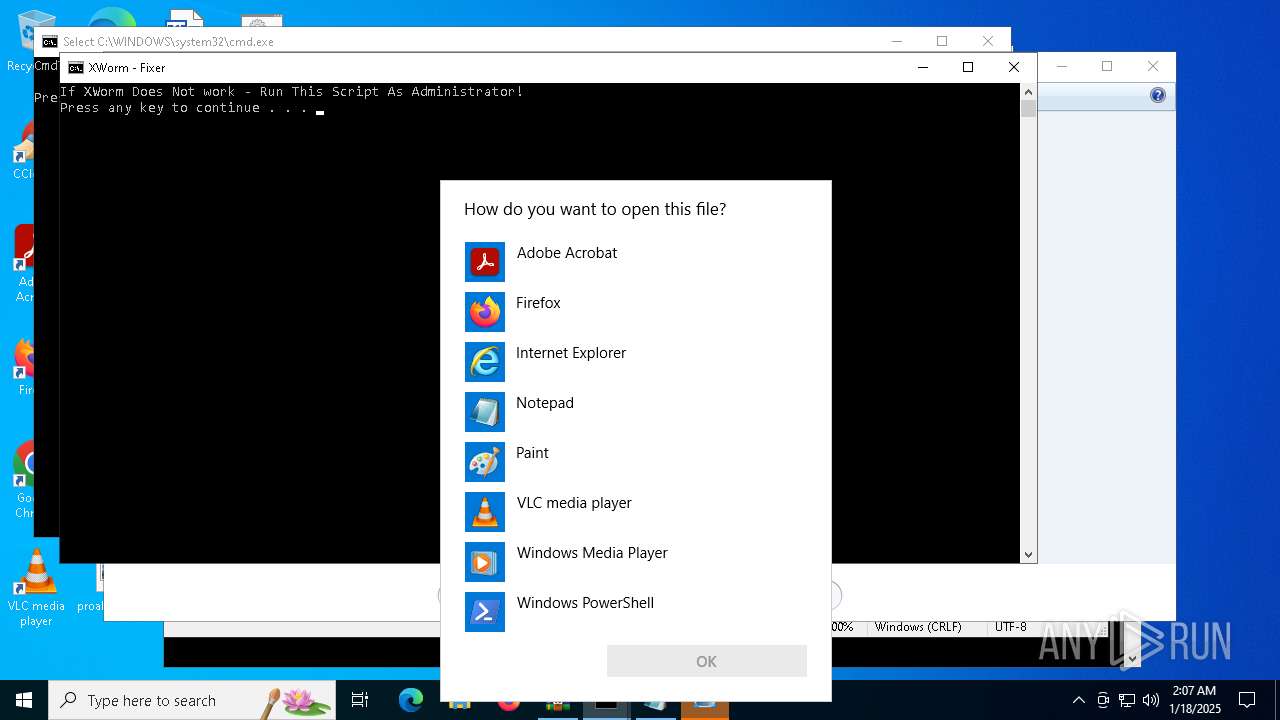This screenshot has width=1280, height=720.
Task: Maximize the XWorm - Fixer window
Action: [x=968, y=67]
